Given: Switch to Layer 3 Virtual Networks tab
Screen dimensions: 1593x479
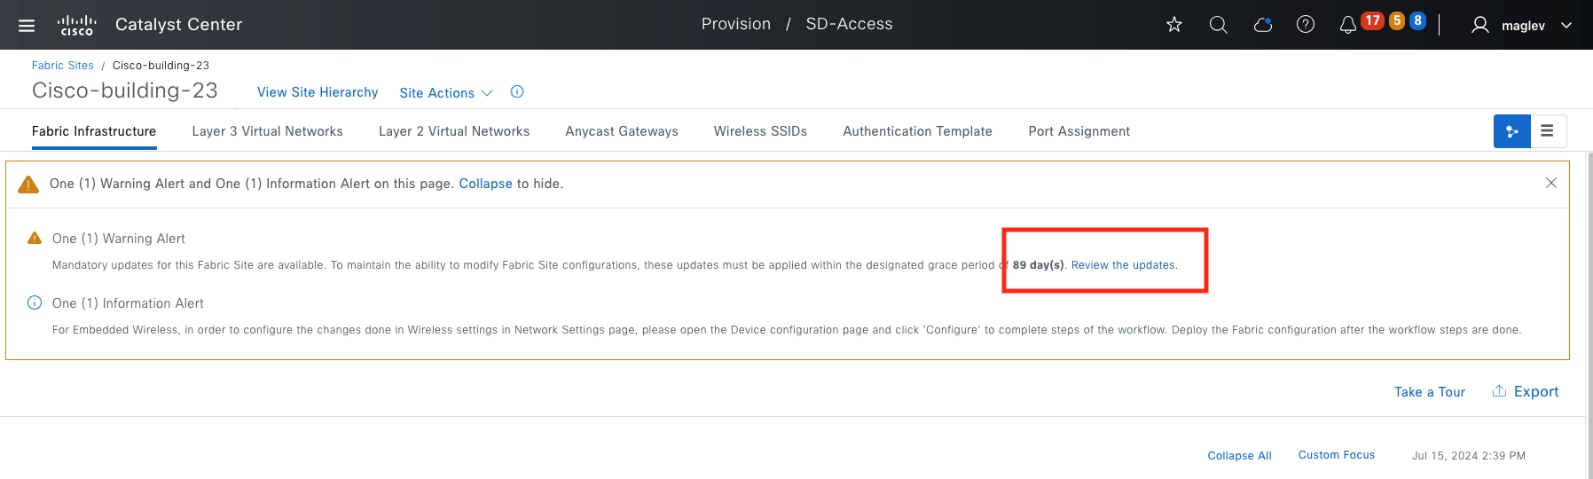Looking at the screenshot, I should click(267, 131).
